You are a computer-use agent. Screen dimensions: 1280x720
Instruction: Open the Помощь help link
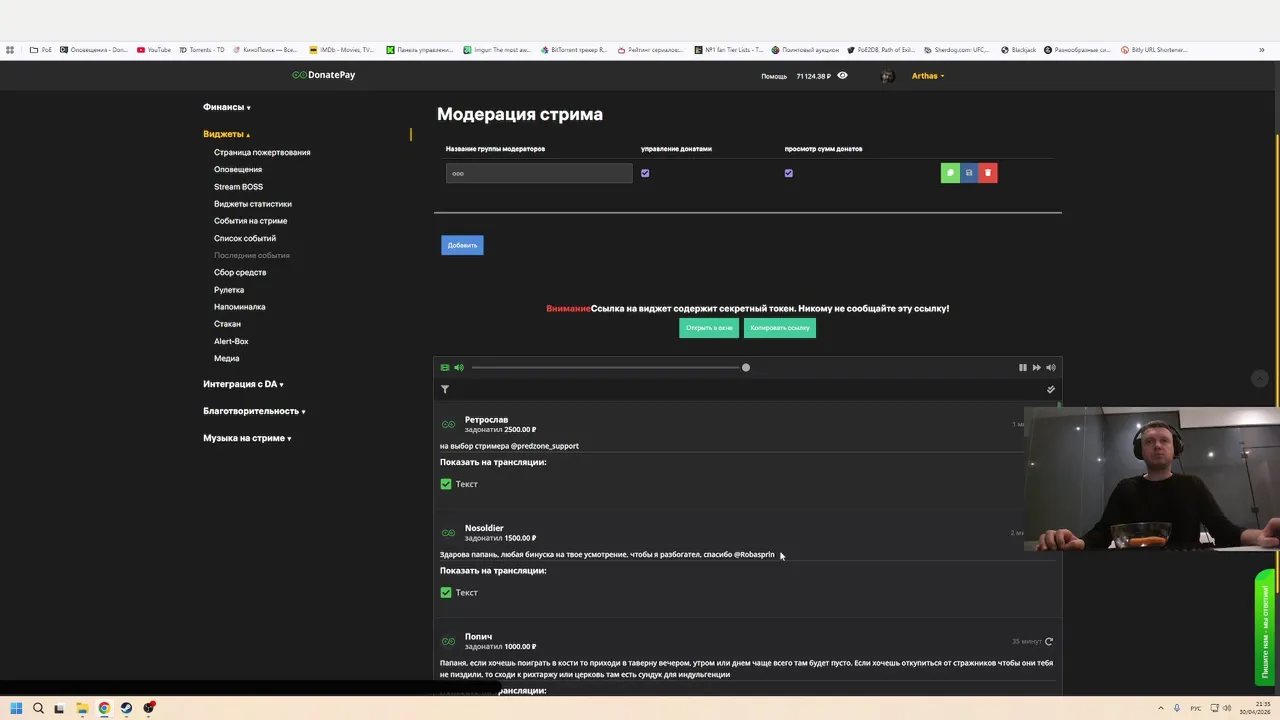point(774,76)
